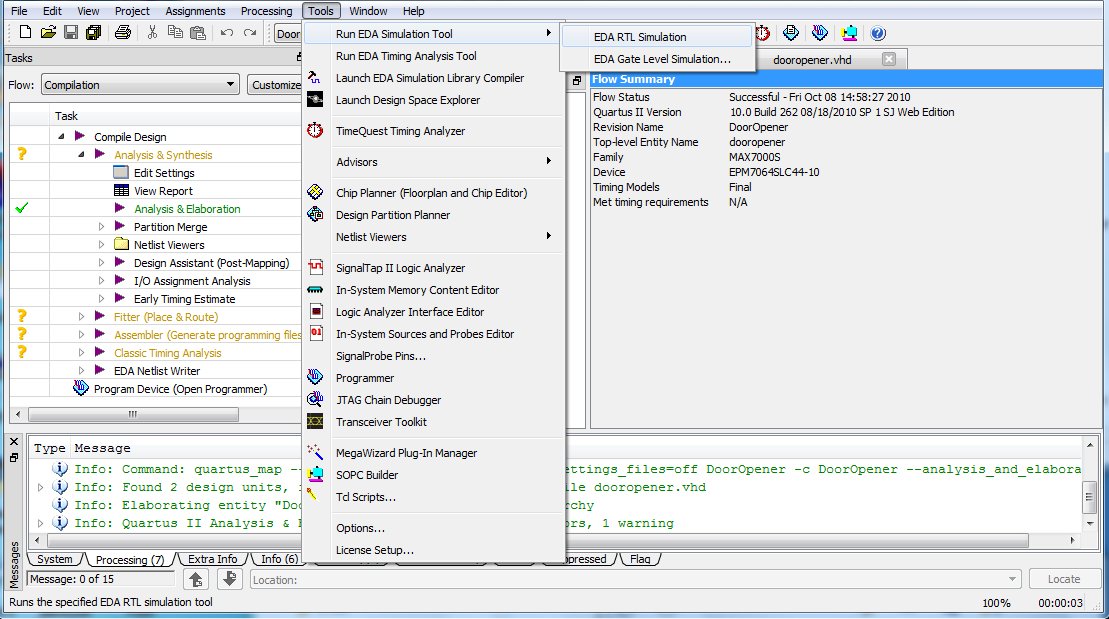Close the Messages panel with X icon
Viewport: 1109px width, 619px height.
[x=14, y=442]
